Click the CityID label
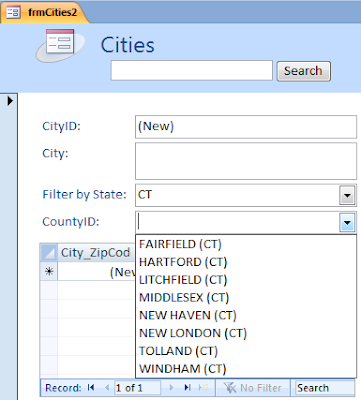The image size is (361, 400). [62, 126]
